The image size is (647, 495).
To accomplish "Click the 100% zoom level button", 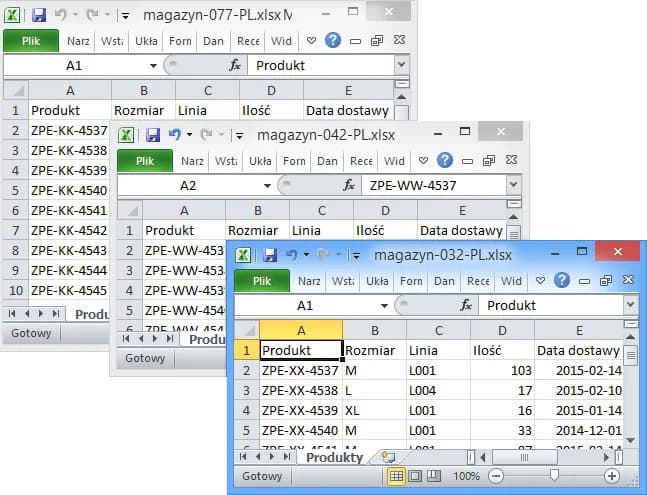I will pyautogui.click(x=466, y=477).
